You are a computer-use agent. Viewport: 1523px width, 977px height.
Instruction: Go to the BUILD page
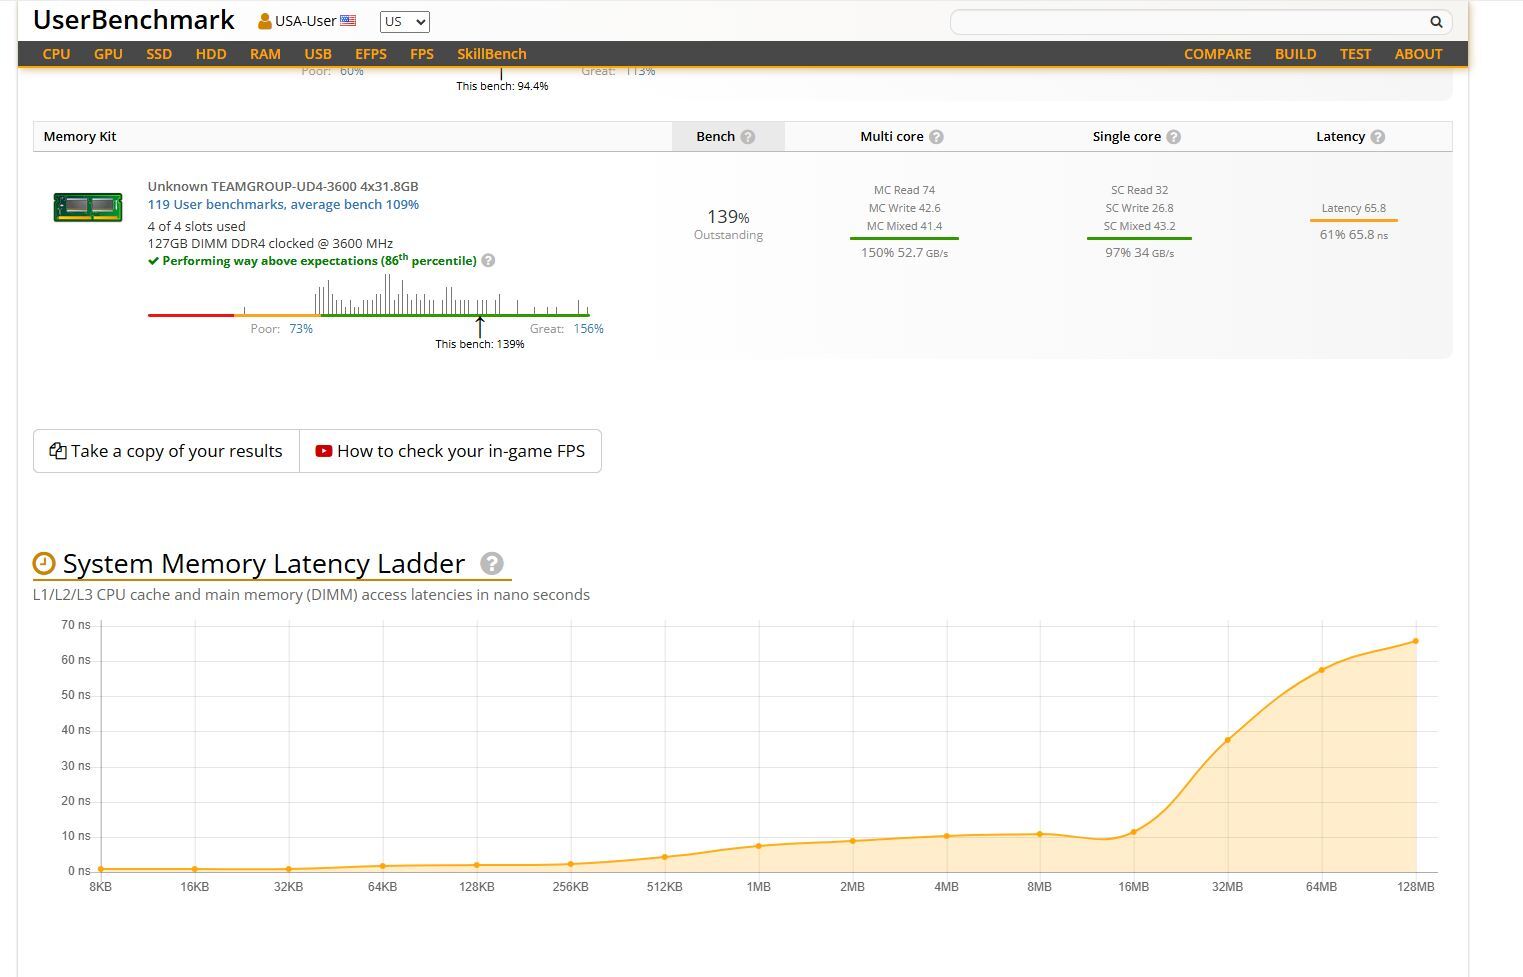coord(1295,54)
